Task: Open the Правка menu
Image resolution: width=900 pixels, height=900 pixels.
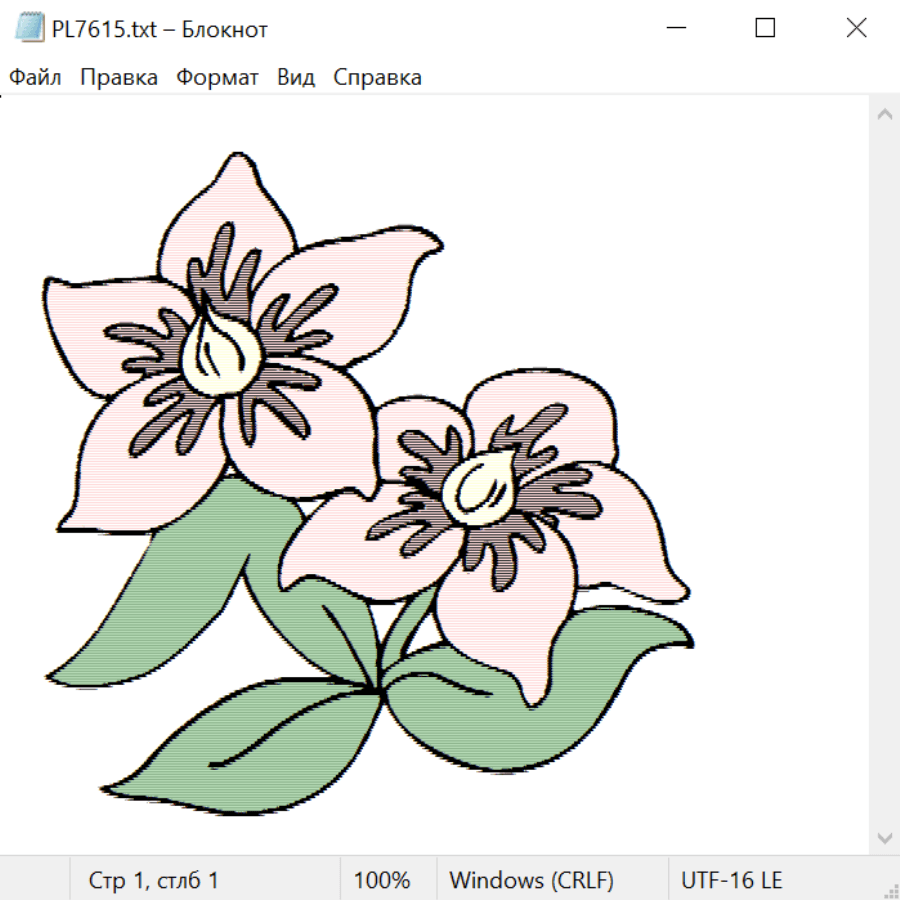Action: (119, 77)
